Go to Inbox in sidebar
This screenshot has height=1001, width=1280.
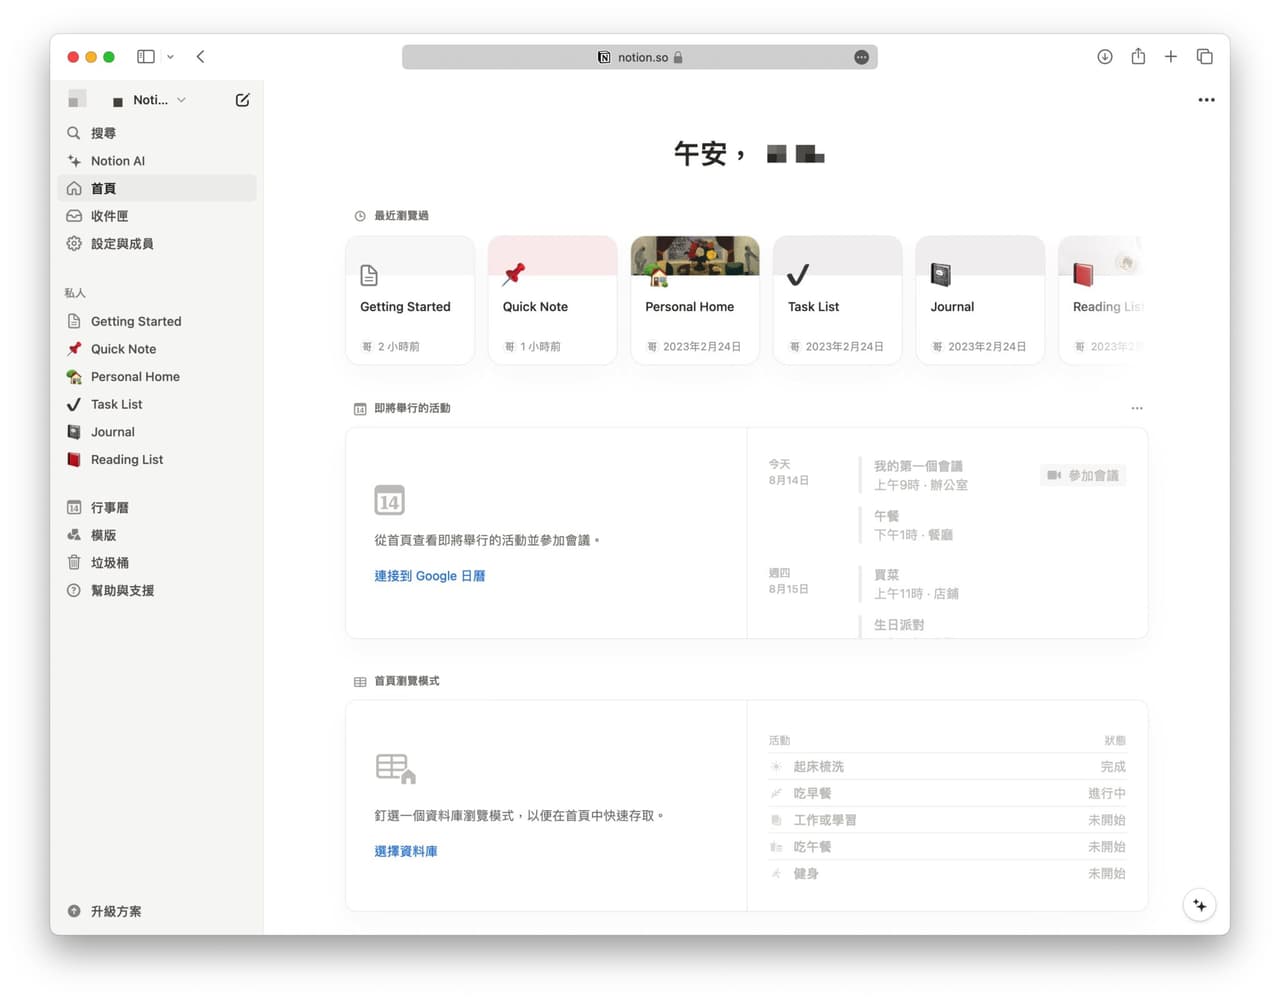coord(109,216)
